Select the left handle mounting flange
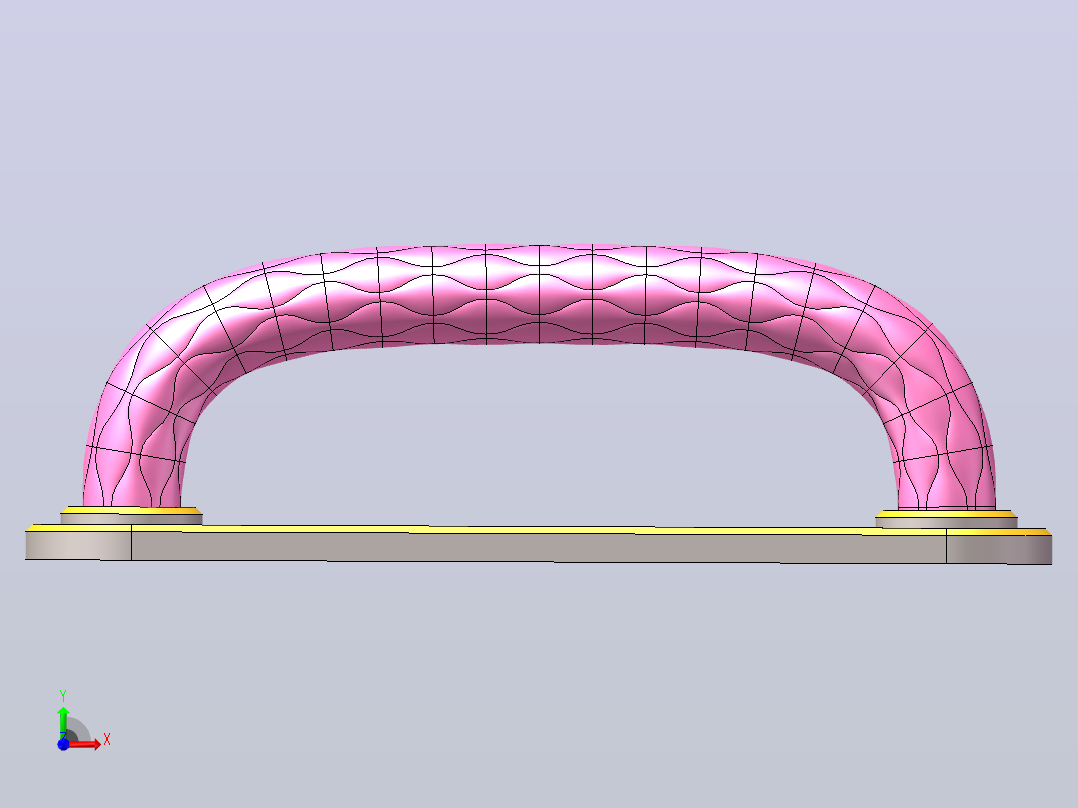1078x808 pixels. click(131, 516)
